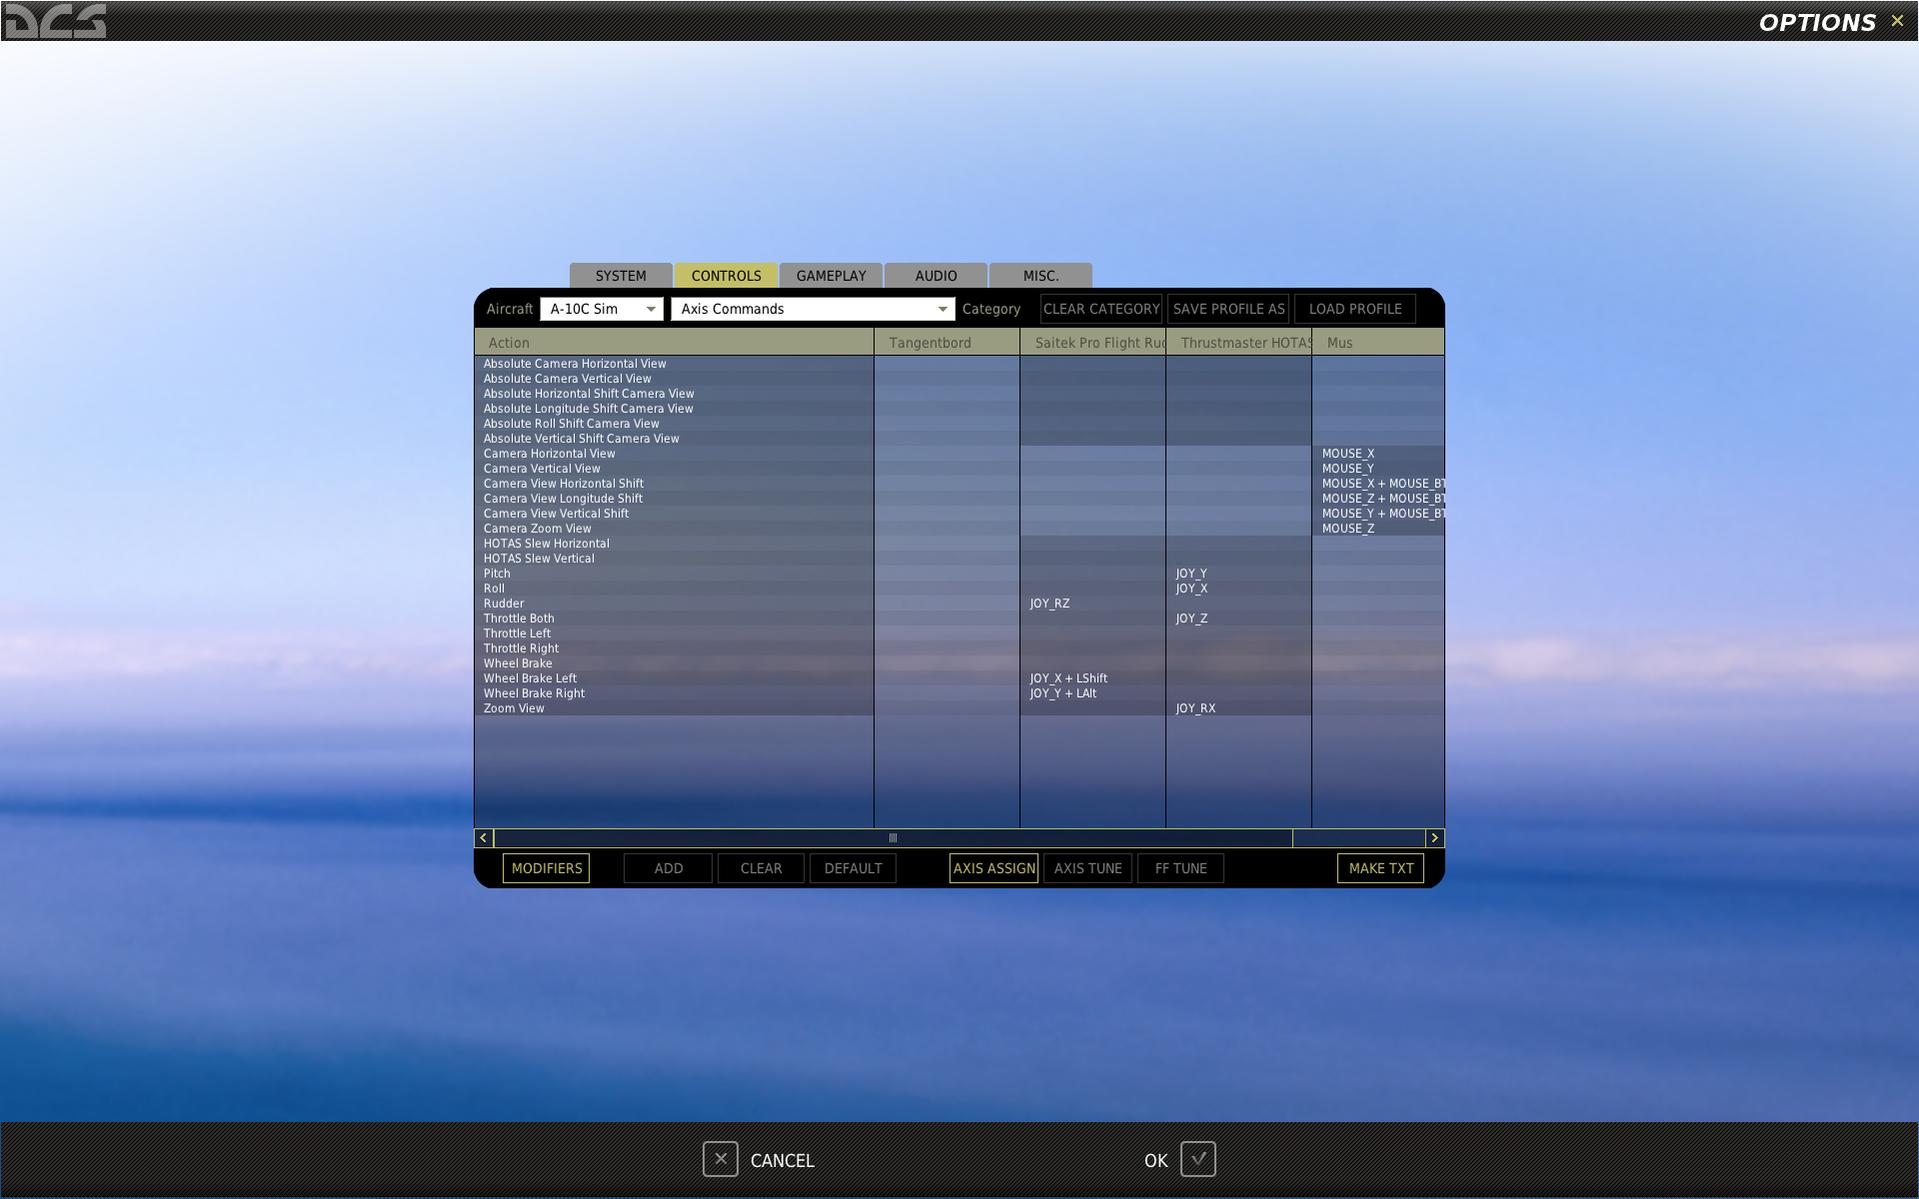This screenshot has height=1199, width=1919.
Task: Click the FF TUNE button
Action: pos(1181,868)
